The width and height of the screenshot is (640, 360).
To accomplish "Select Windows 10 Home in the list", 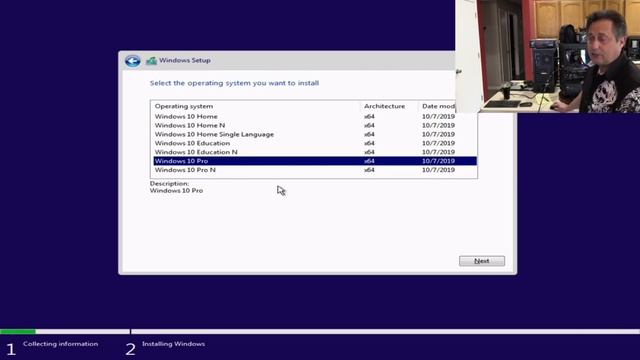I will pos(315,116).
